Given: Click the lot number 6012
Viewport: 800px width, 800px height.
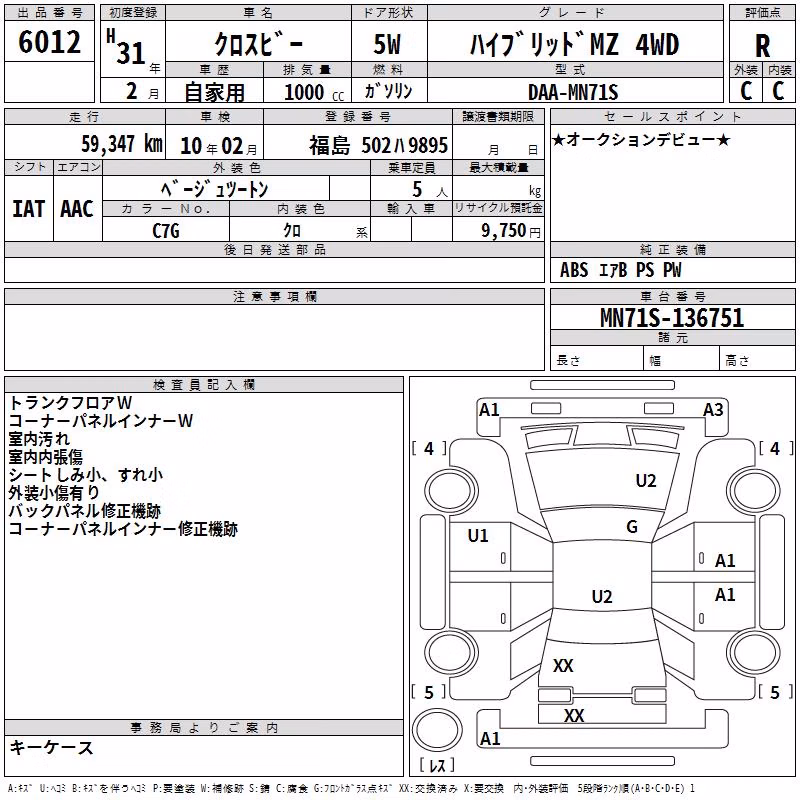Looking at the screenshot, I should click(49, 42).
